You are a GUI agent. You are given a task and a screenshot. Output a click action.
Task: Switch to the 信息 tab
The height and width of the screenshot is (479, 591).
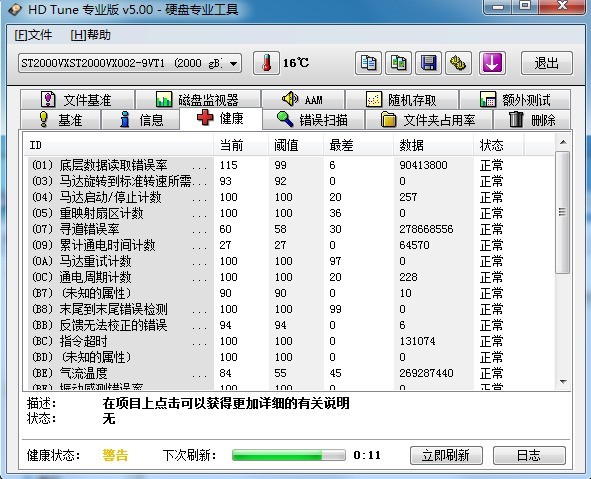coord(140,120)
